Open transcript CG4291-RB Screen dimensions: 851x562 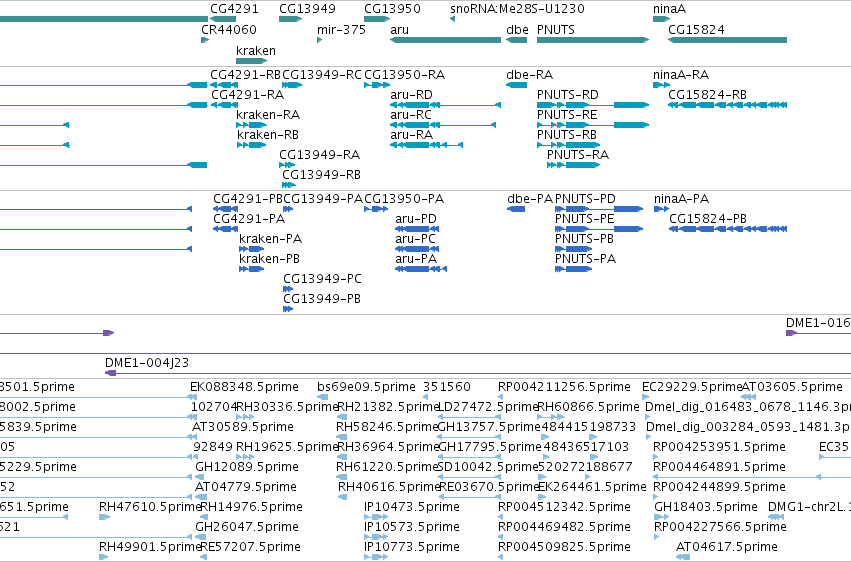pos(224,85)
